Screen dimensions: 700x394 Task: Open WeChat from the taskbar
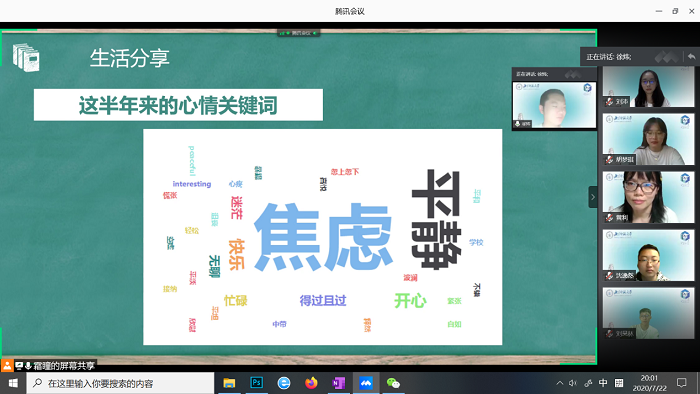pos(393,383)
